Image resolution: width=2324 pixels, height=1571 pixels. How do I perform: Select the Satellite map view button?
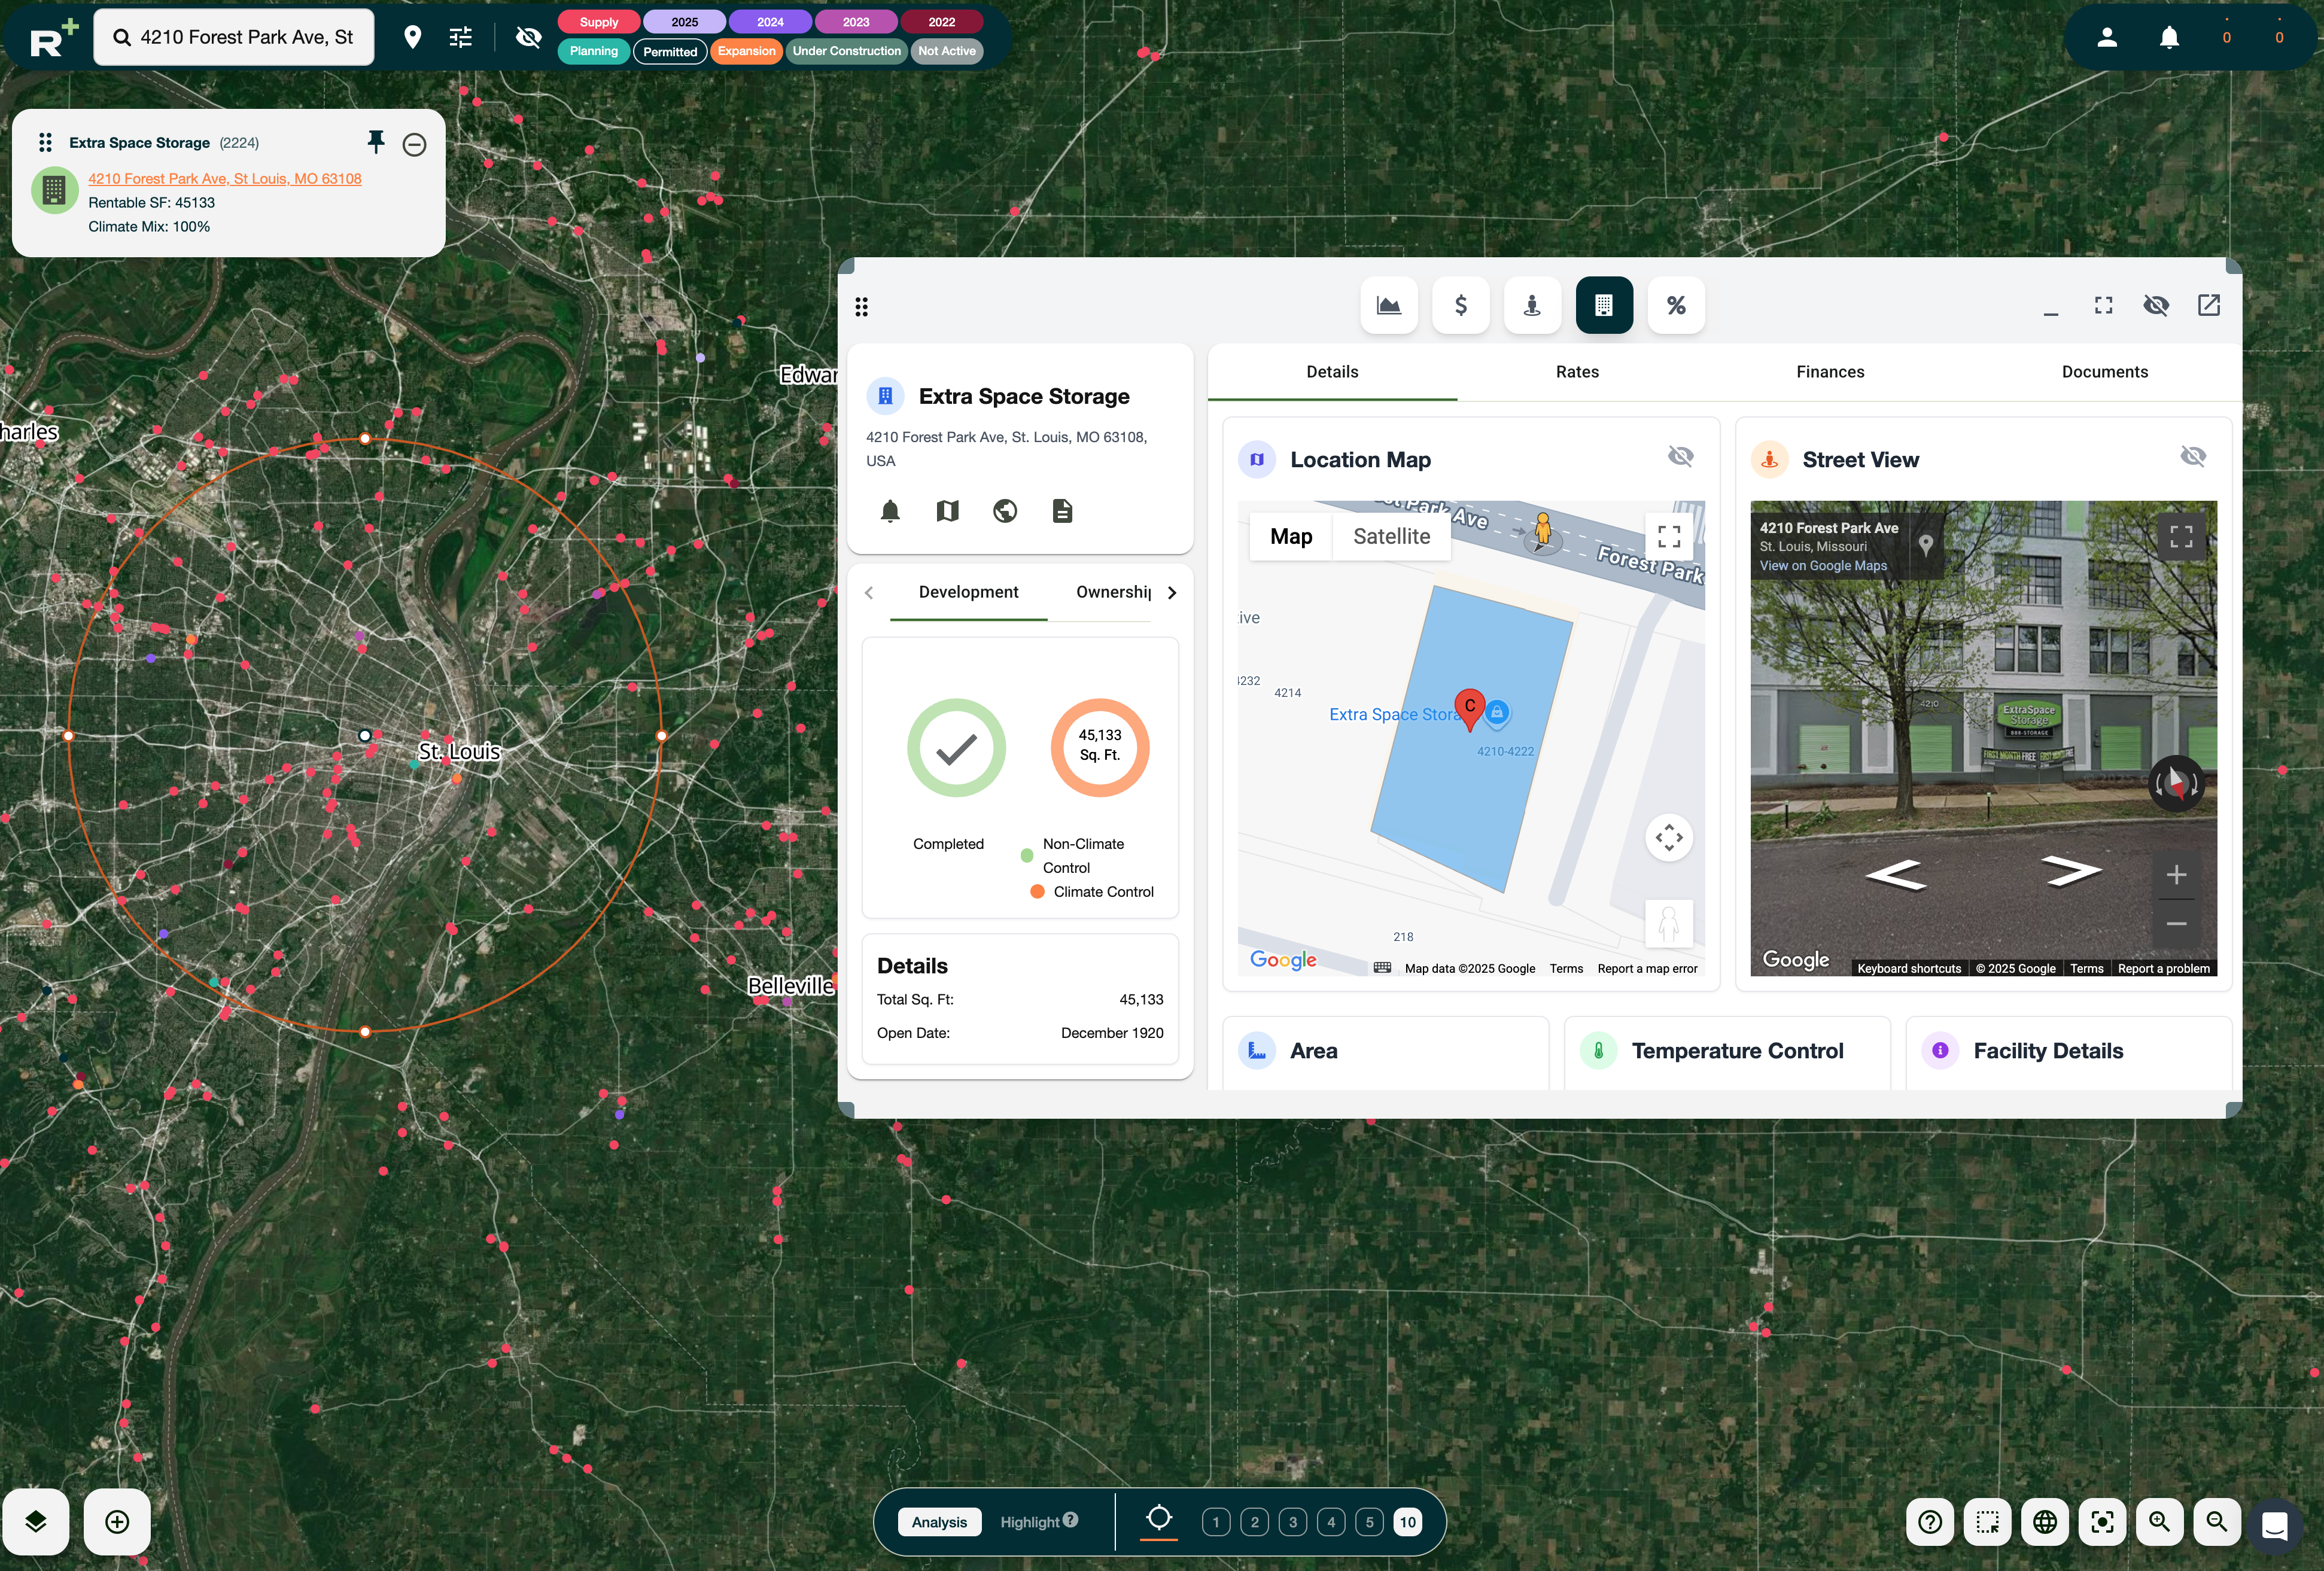1391,536
